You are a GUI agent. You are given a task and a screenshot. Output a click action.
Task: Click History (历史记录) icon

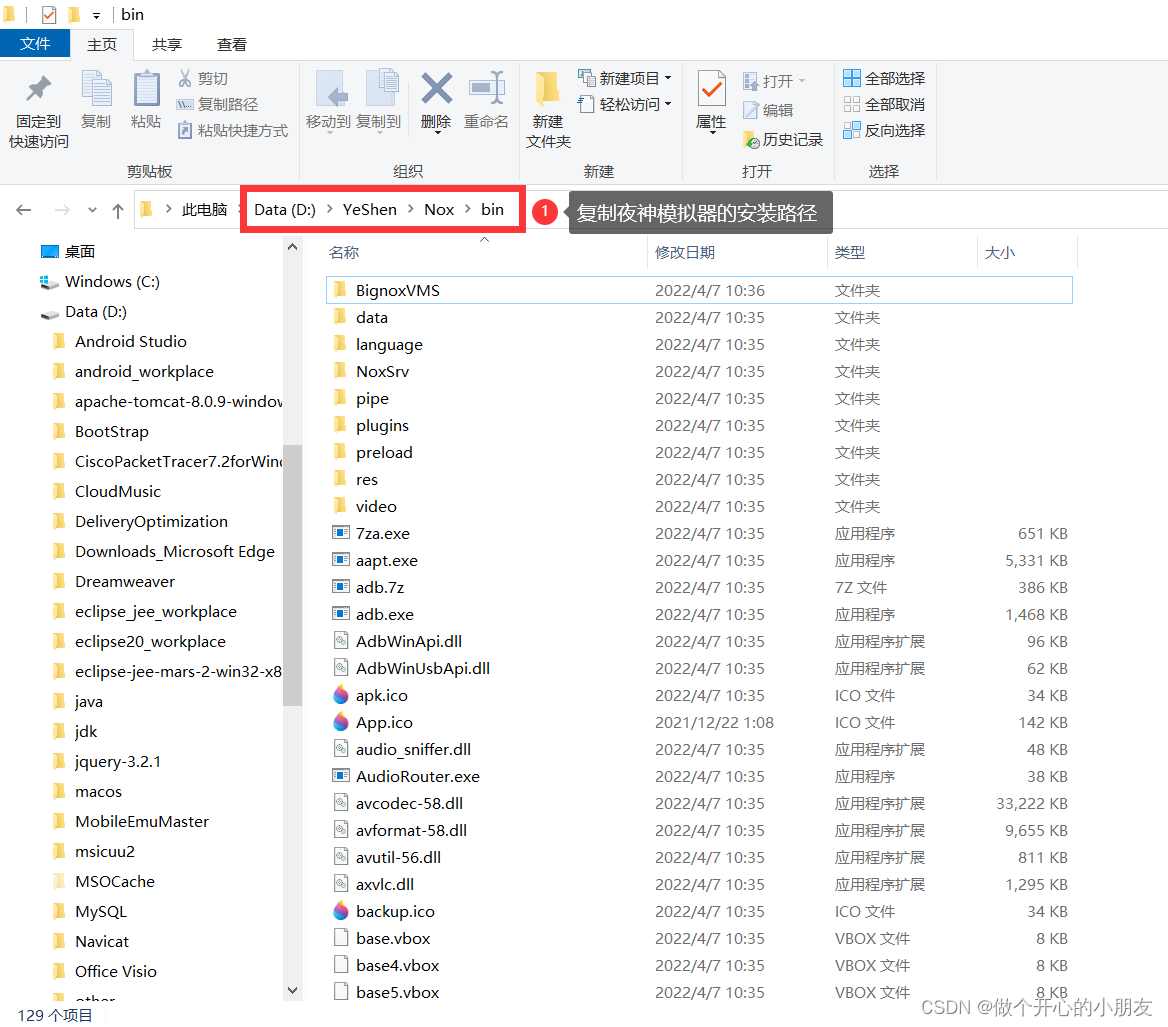pos(752,139)
